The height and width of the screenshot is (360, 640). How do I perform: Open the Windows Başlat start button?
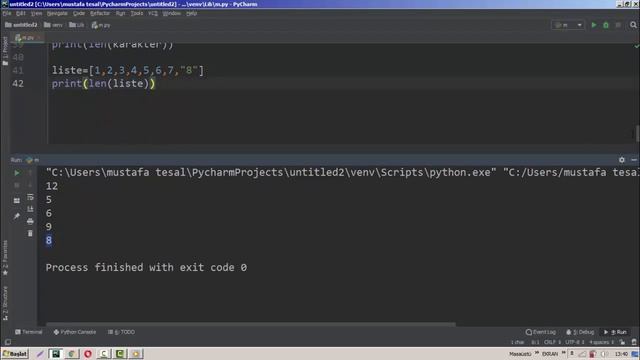pyautogui.click(x=15, y=353)
